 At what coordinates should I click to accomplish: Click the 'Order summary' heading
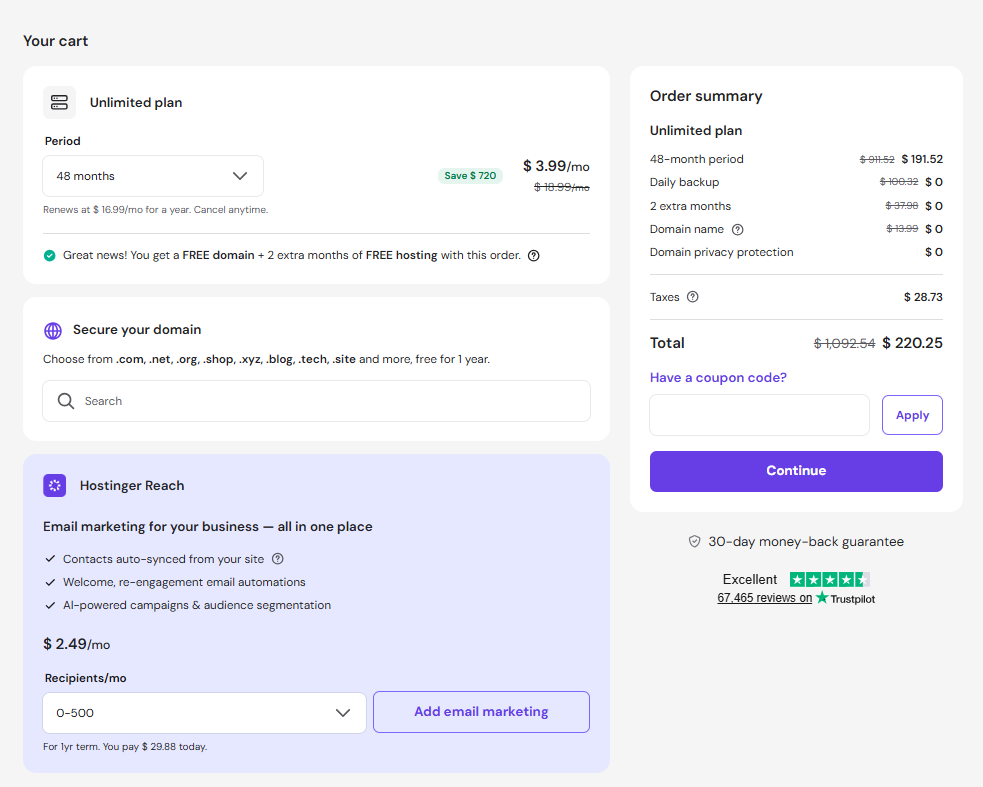coord(706,97)
